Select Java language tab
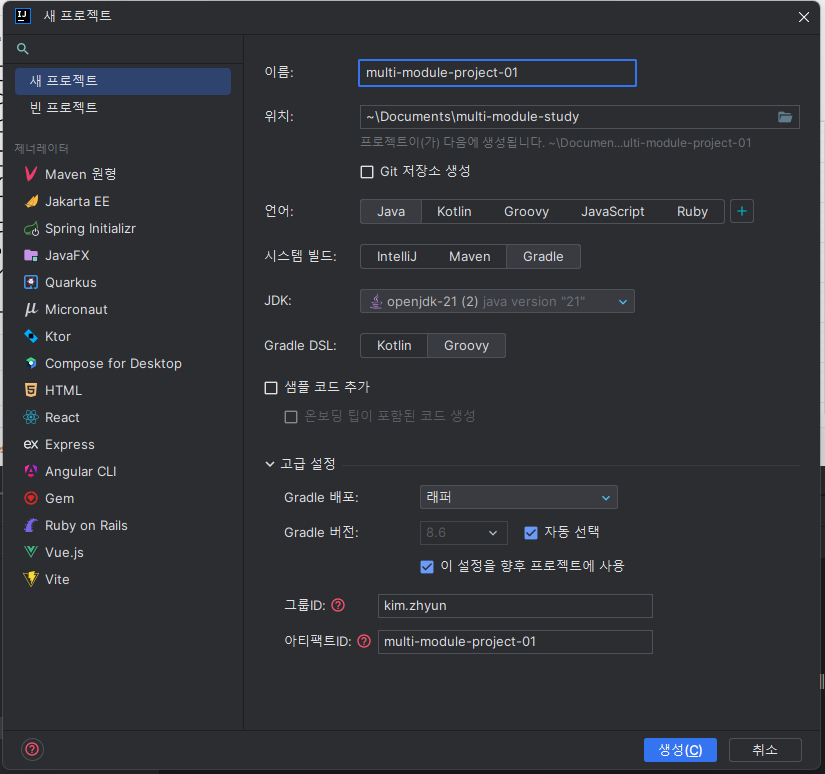Viewport: 825px width, 774px height. 391,212
